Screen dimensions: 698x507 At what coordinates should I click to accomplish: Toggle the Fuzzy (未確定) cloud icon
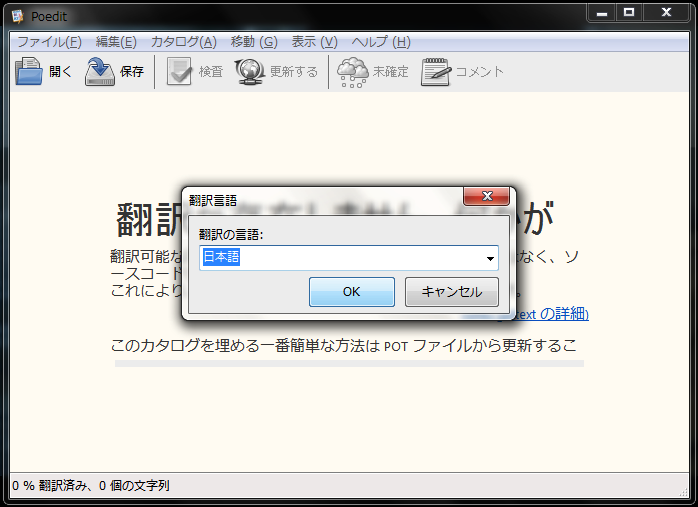point(352,72)
